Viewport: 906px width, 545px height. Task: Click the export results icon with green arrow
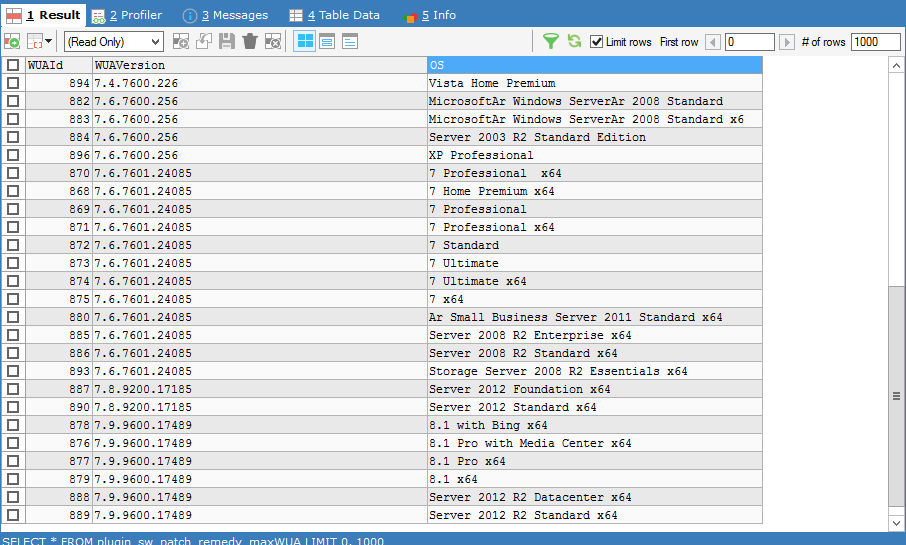point(12,41)
